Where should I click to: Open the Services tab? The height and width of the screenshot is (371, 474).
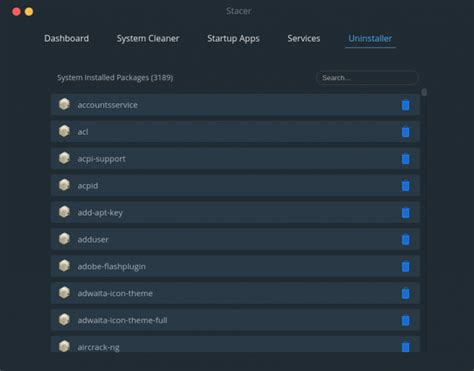(304, 39)
